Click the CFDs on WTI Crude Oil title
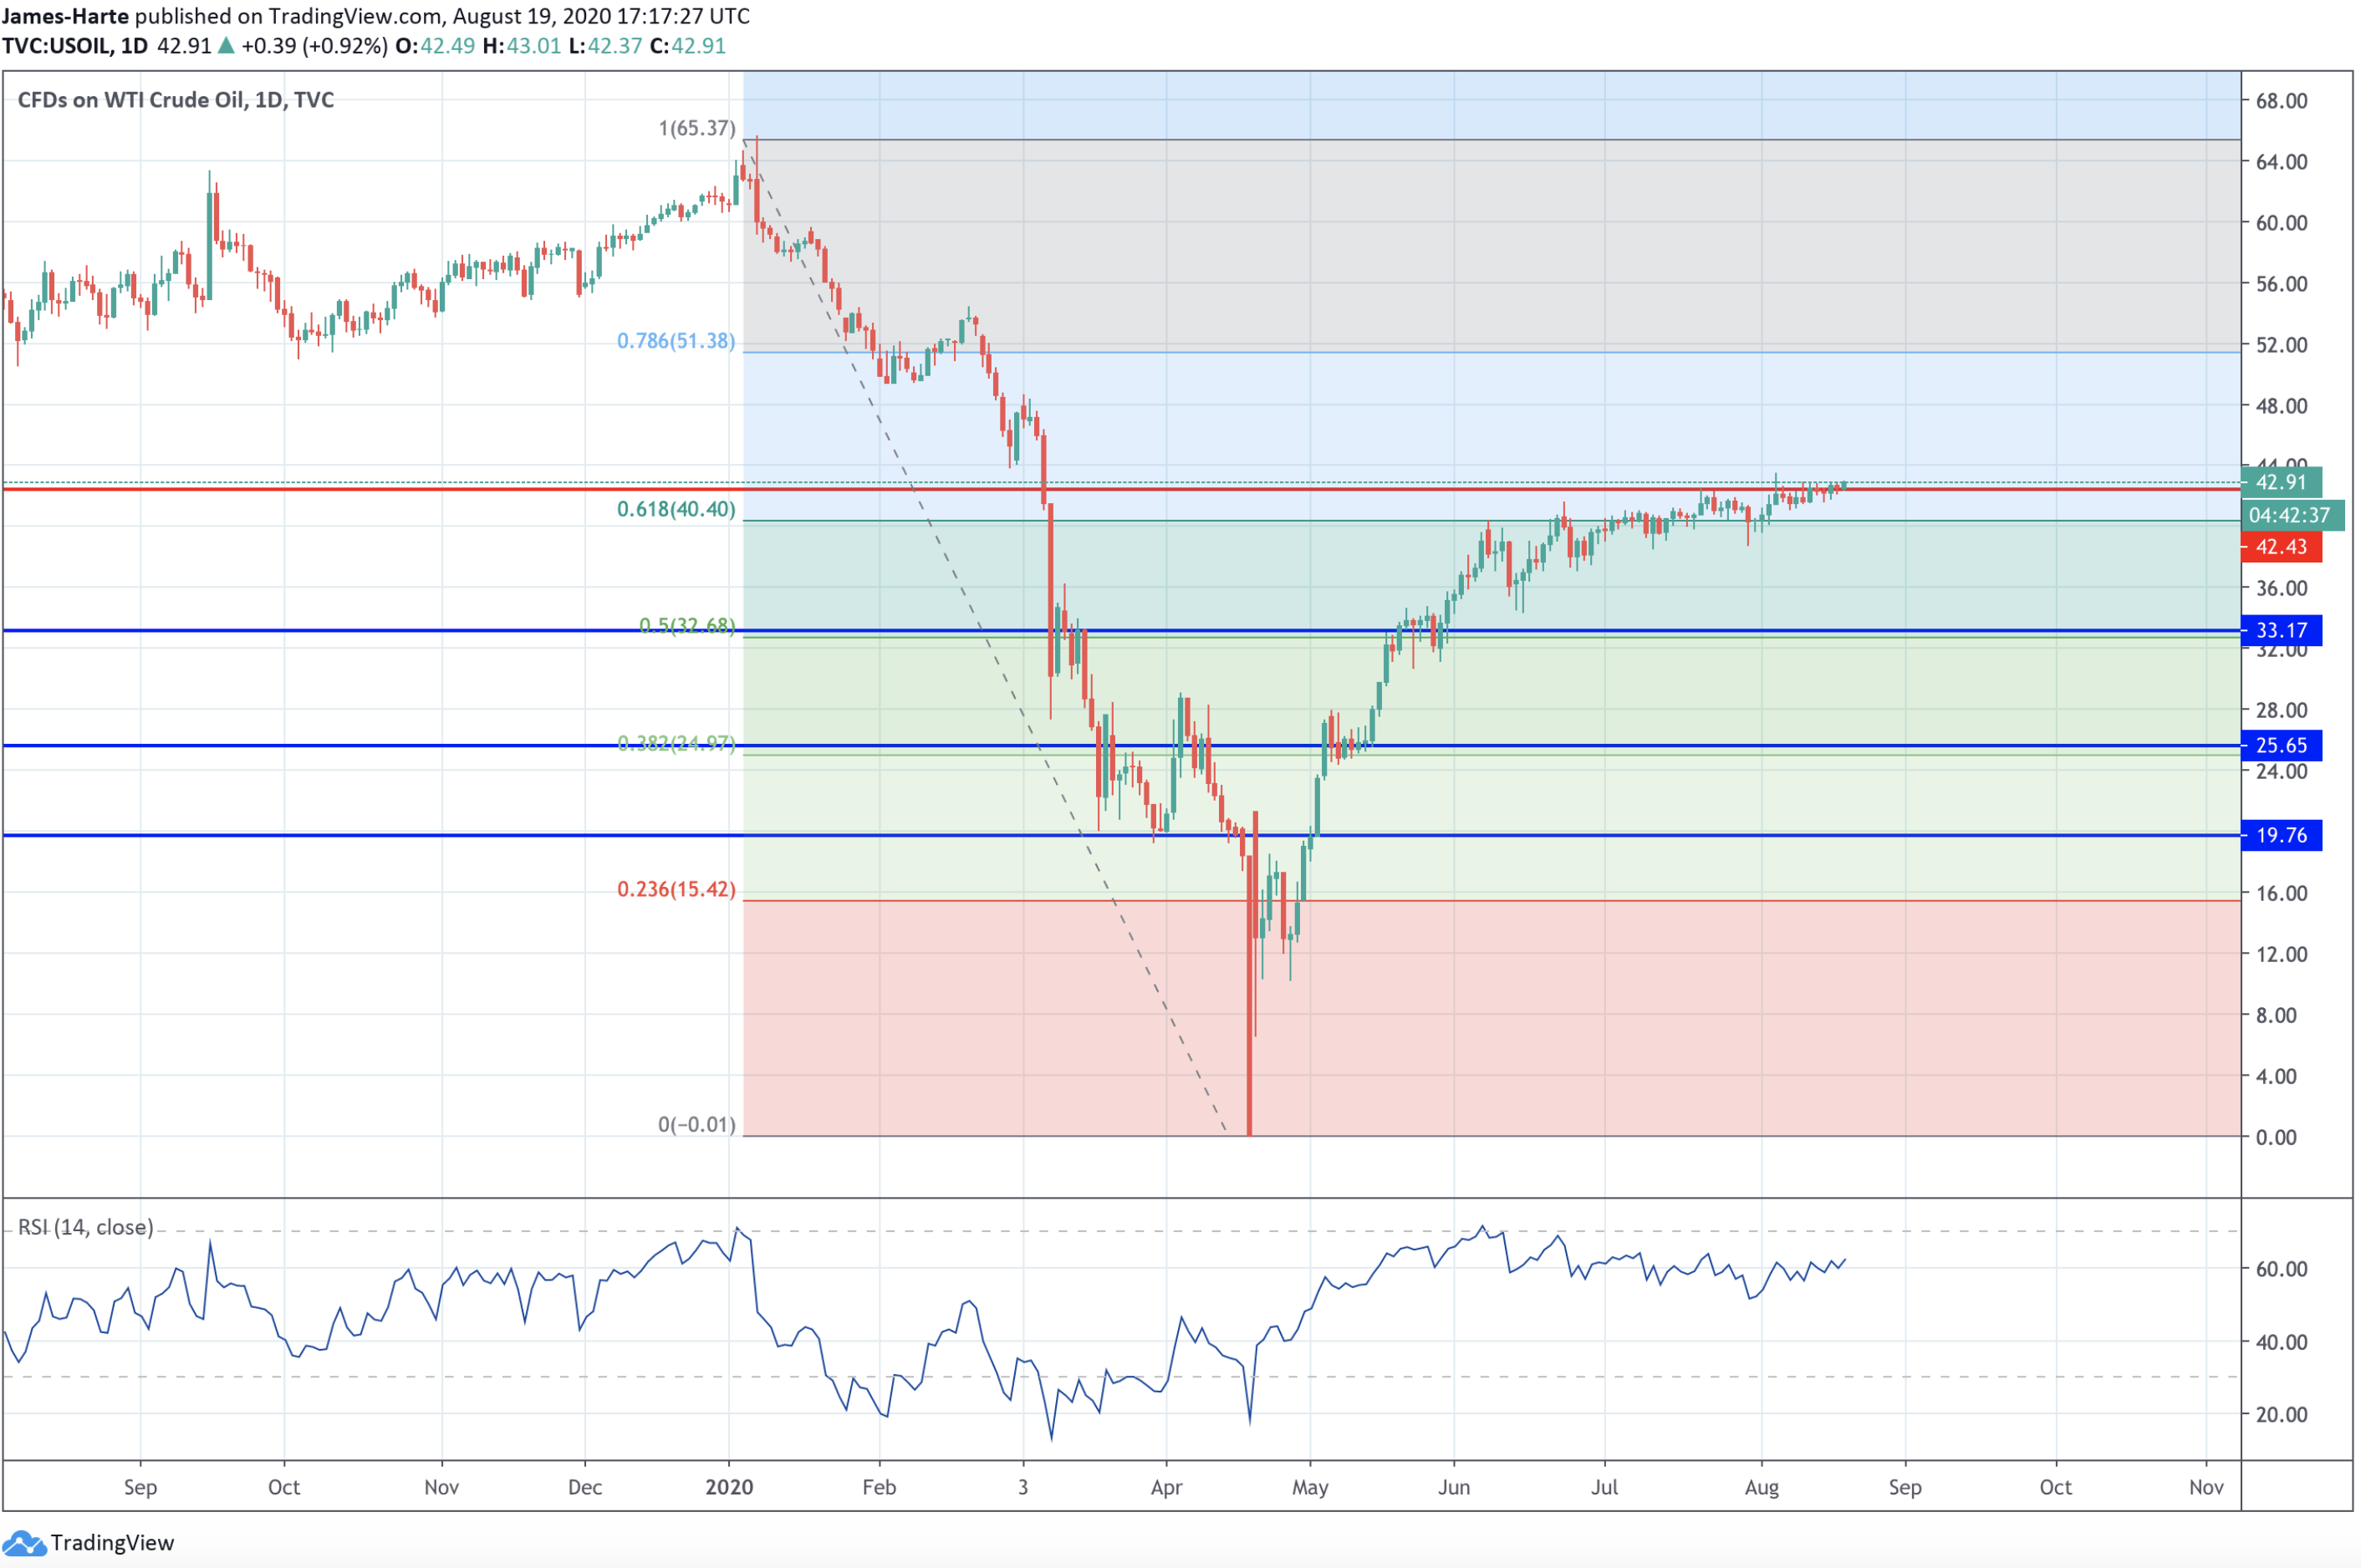 [x=176, y=100]
